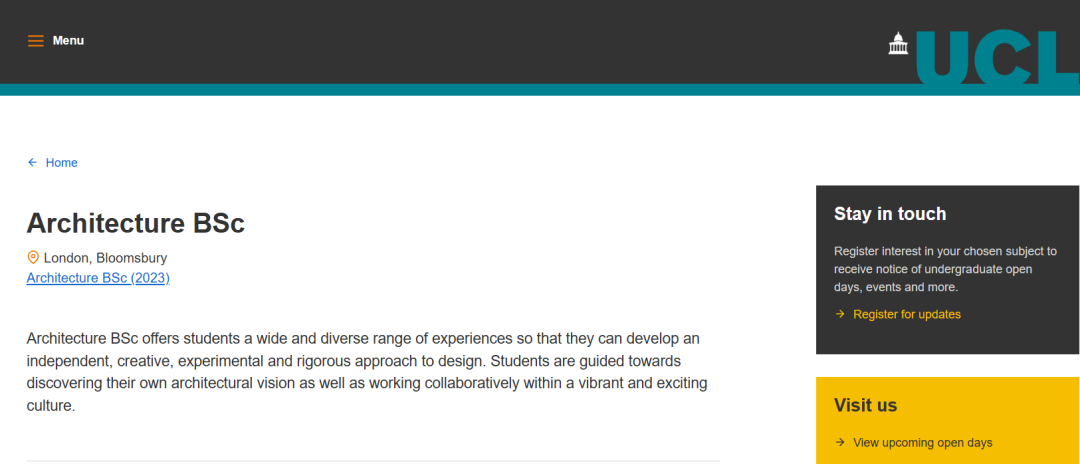Screen dimensions: 1080x464
Task: Click the UCL dome building icon
Action: (x=898, y=43)
